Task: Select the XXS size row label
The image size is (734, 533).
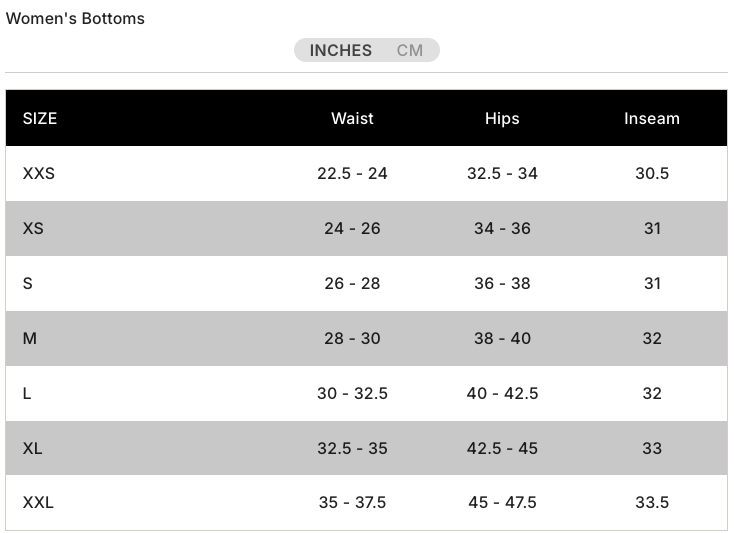Action: tap(39, 173)
